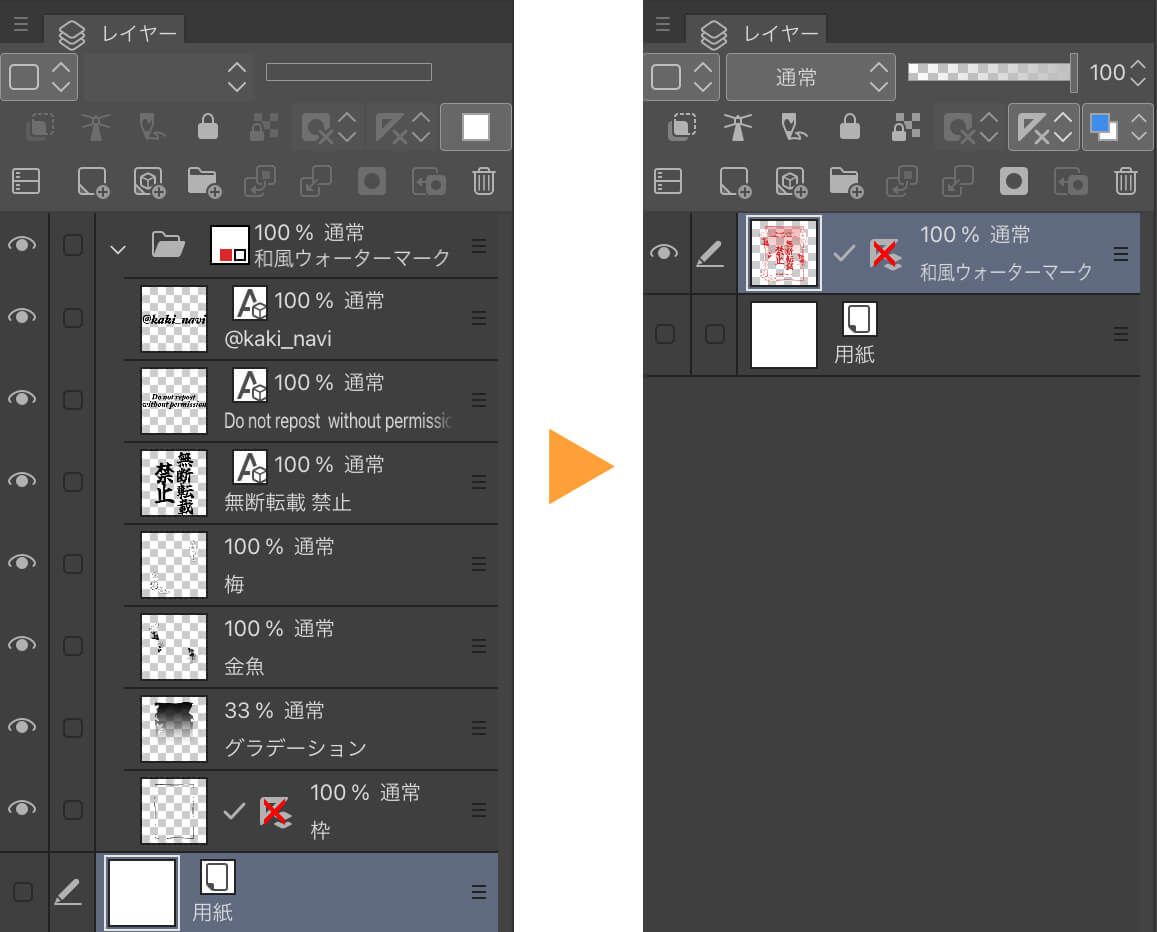The width and height of the screenshot is (1157, 932).
Task: Show the 用紙 layer in right panel
Action: click(x=665, y=334)
